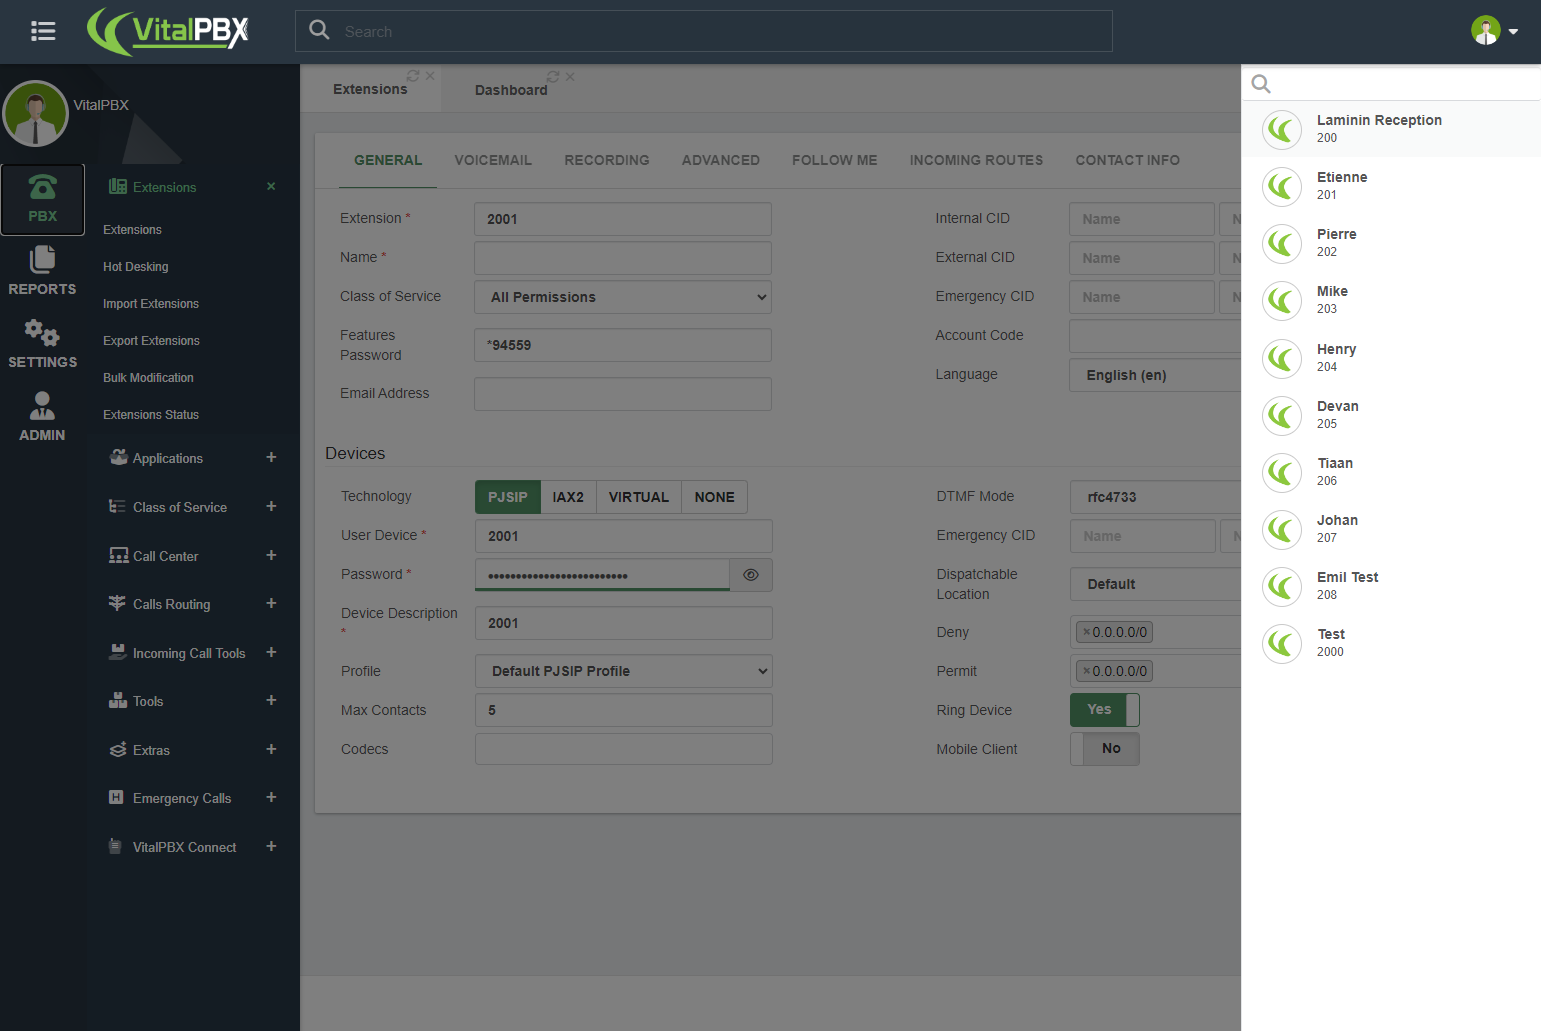Select VIRTUAL technology
The width and height of the screenshot is (1541, 1031).
[x=639, y=497]
